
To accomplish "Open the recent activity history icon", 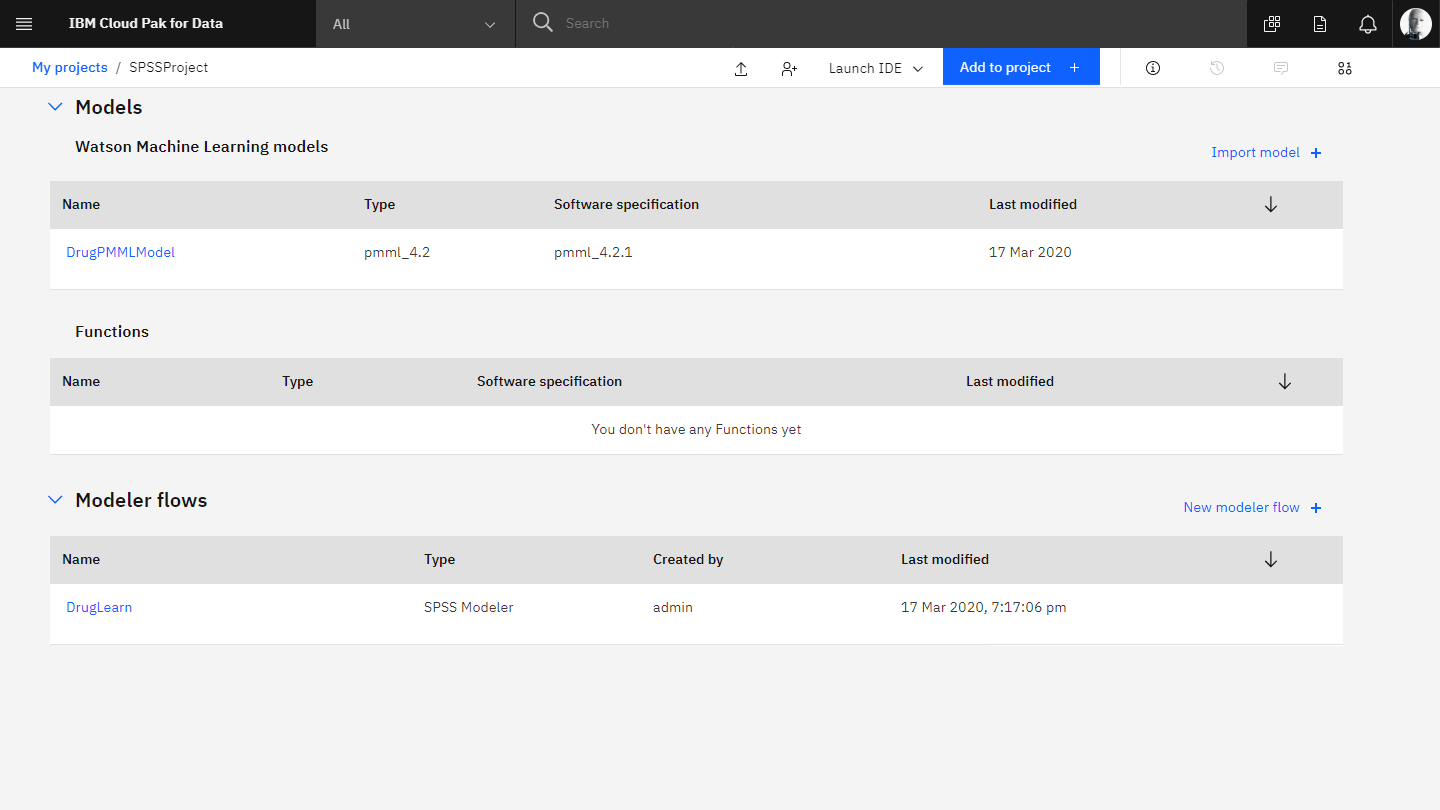I will (1216, 68).
